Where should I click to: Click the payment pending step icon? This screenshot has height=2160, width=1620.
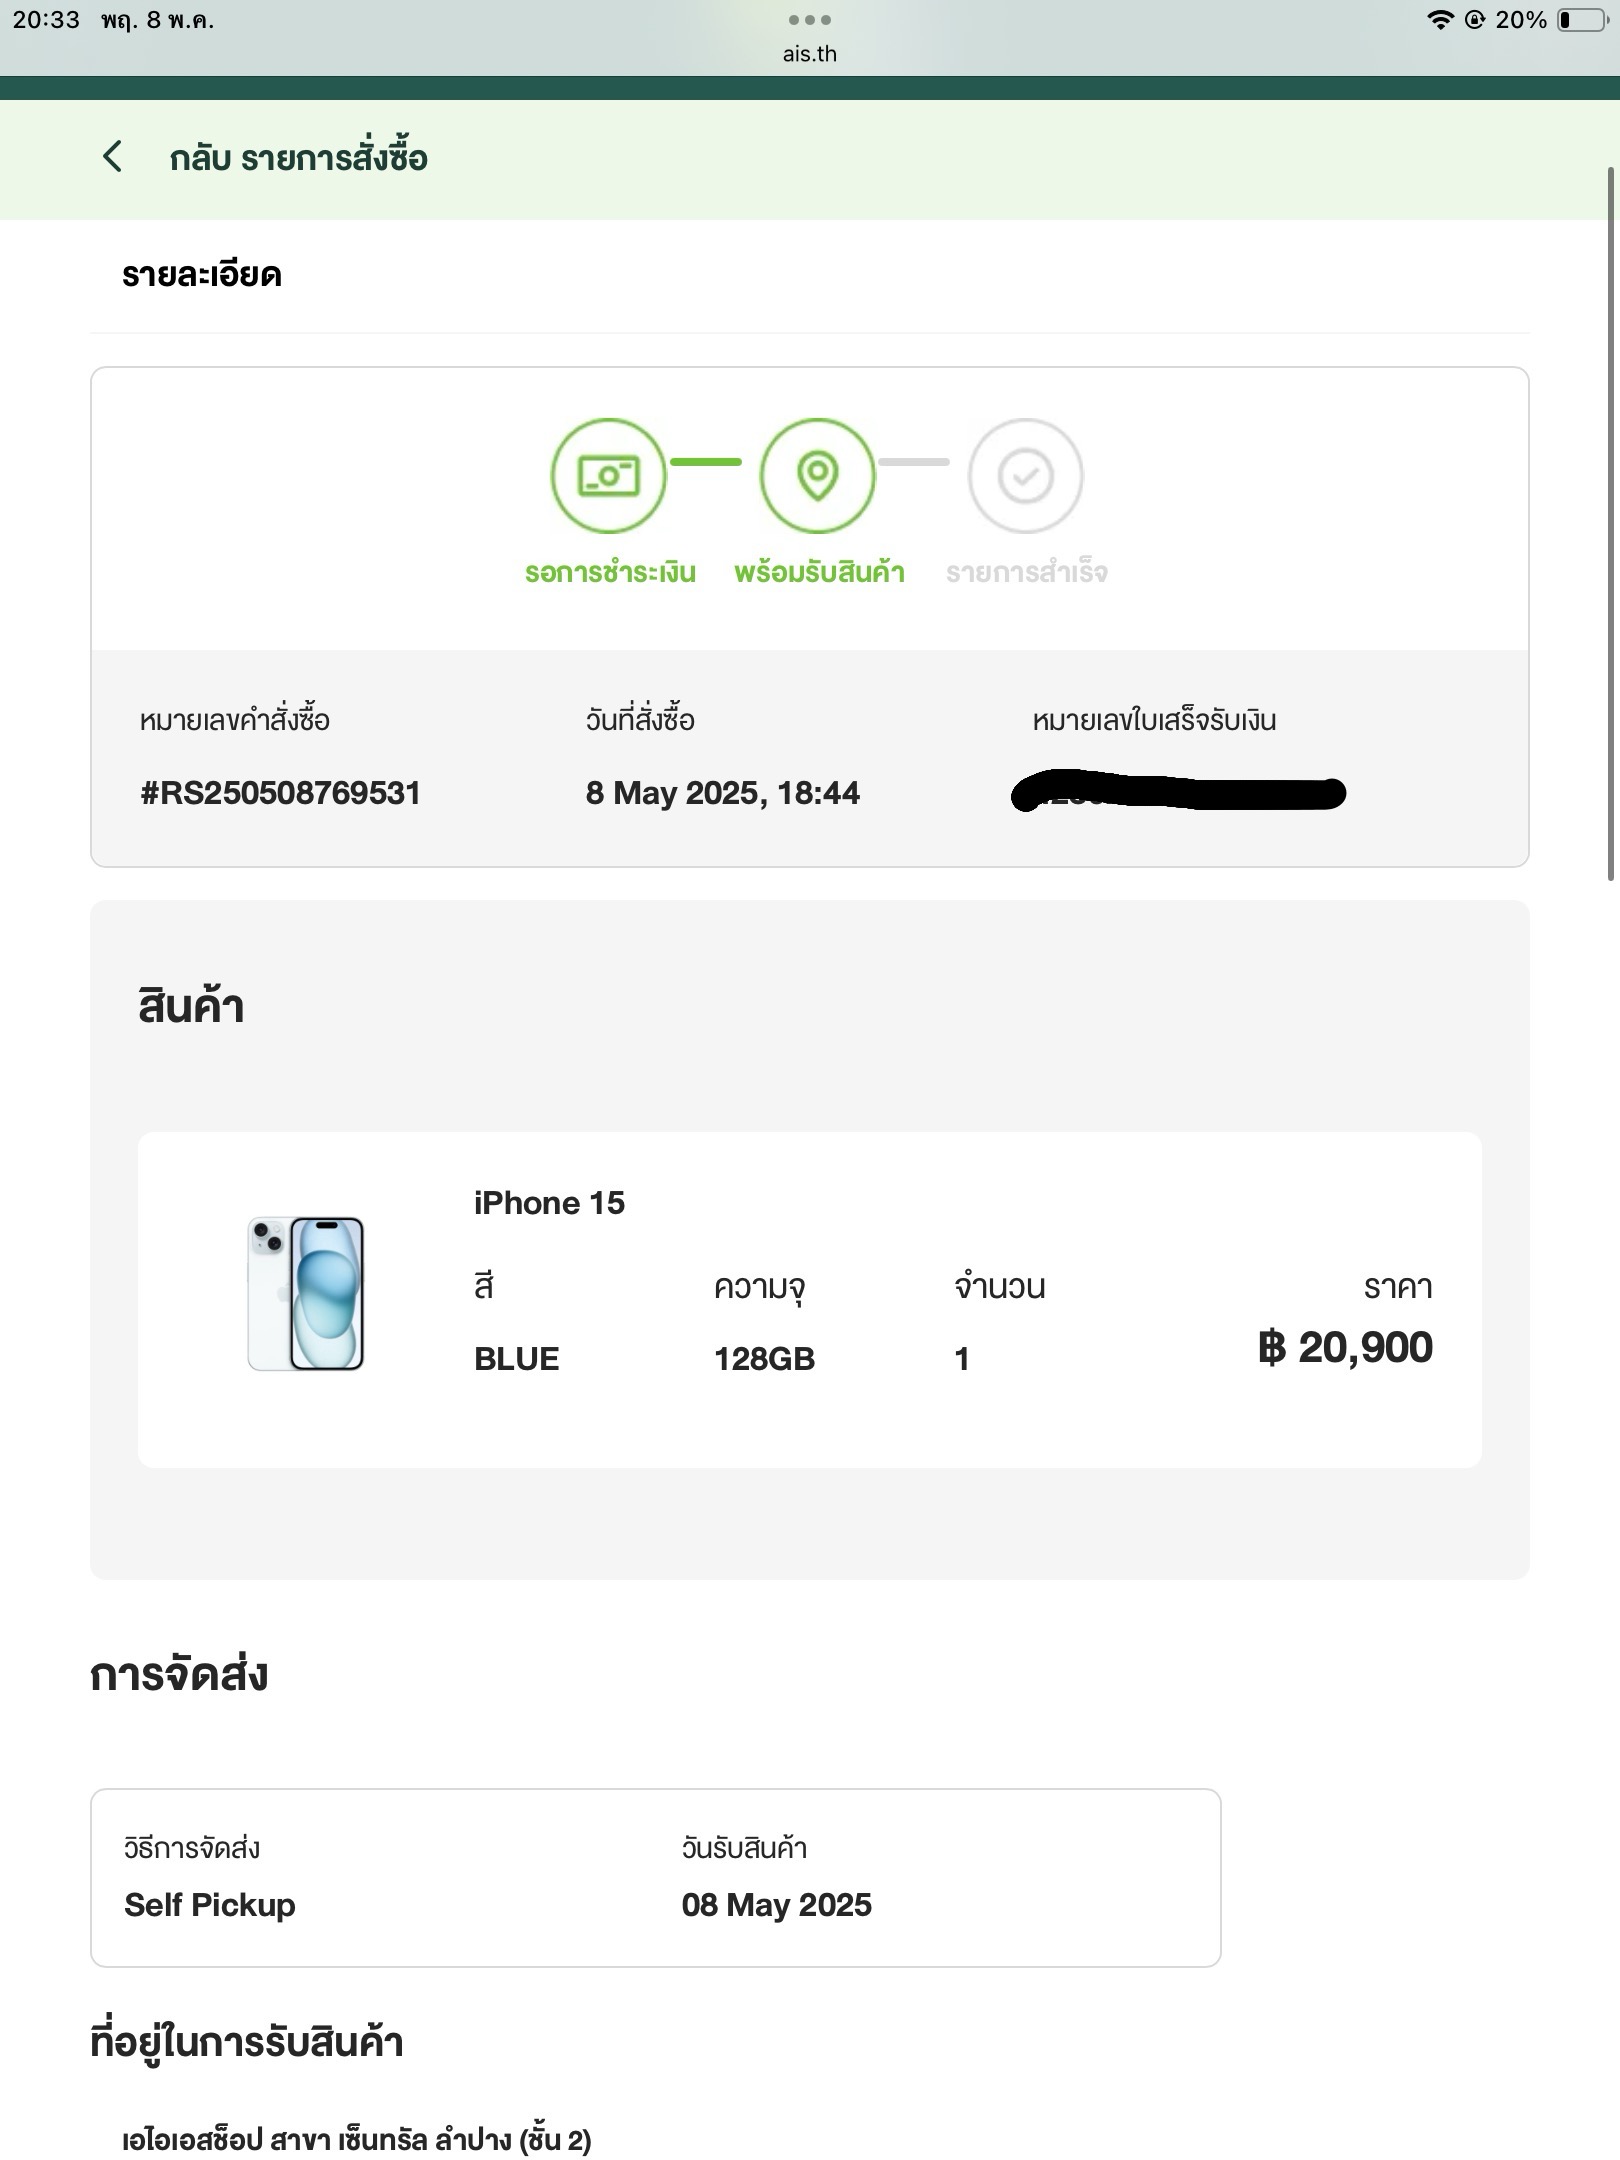608,476
